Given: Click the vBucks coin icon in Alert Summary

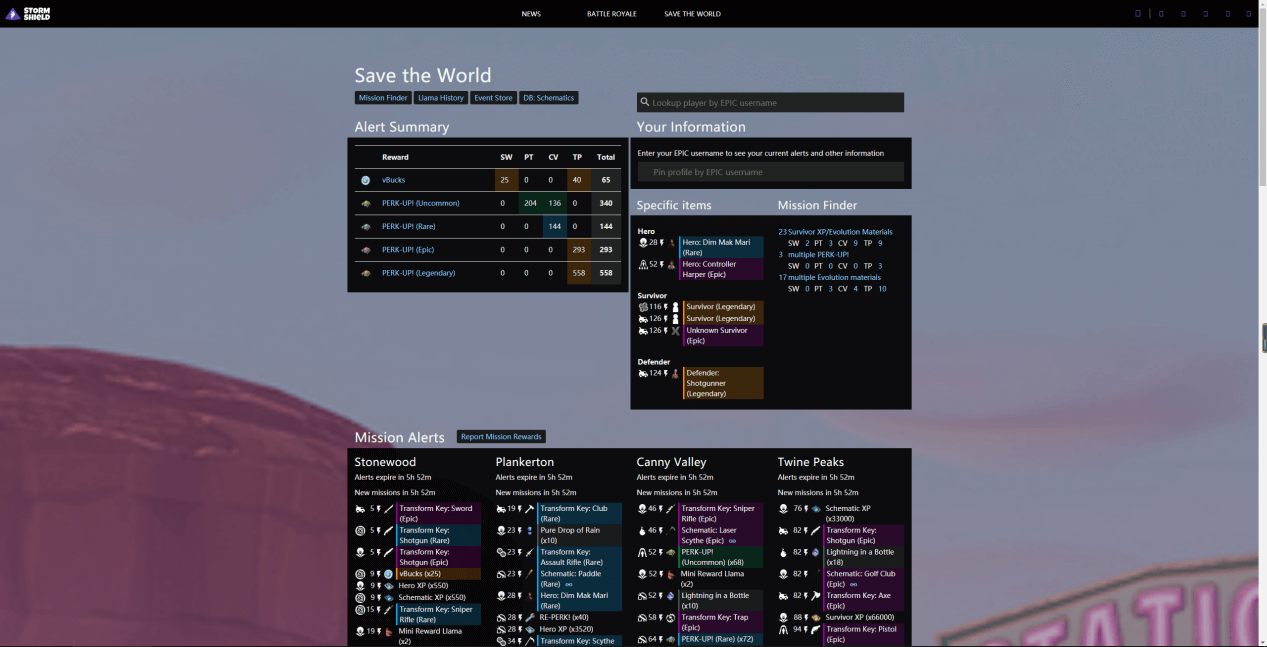Looking at the screenshot, I should pos(366,180).
